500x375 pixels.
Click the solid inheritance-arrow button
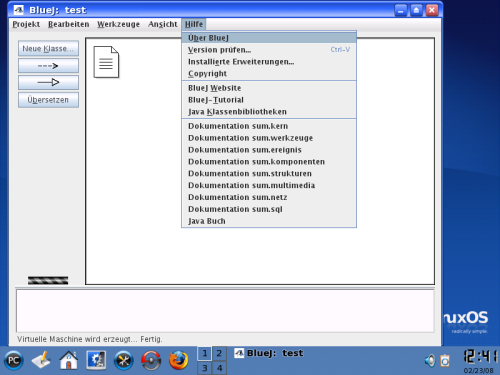pyautogui.click(x=48, y=82)
